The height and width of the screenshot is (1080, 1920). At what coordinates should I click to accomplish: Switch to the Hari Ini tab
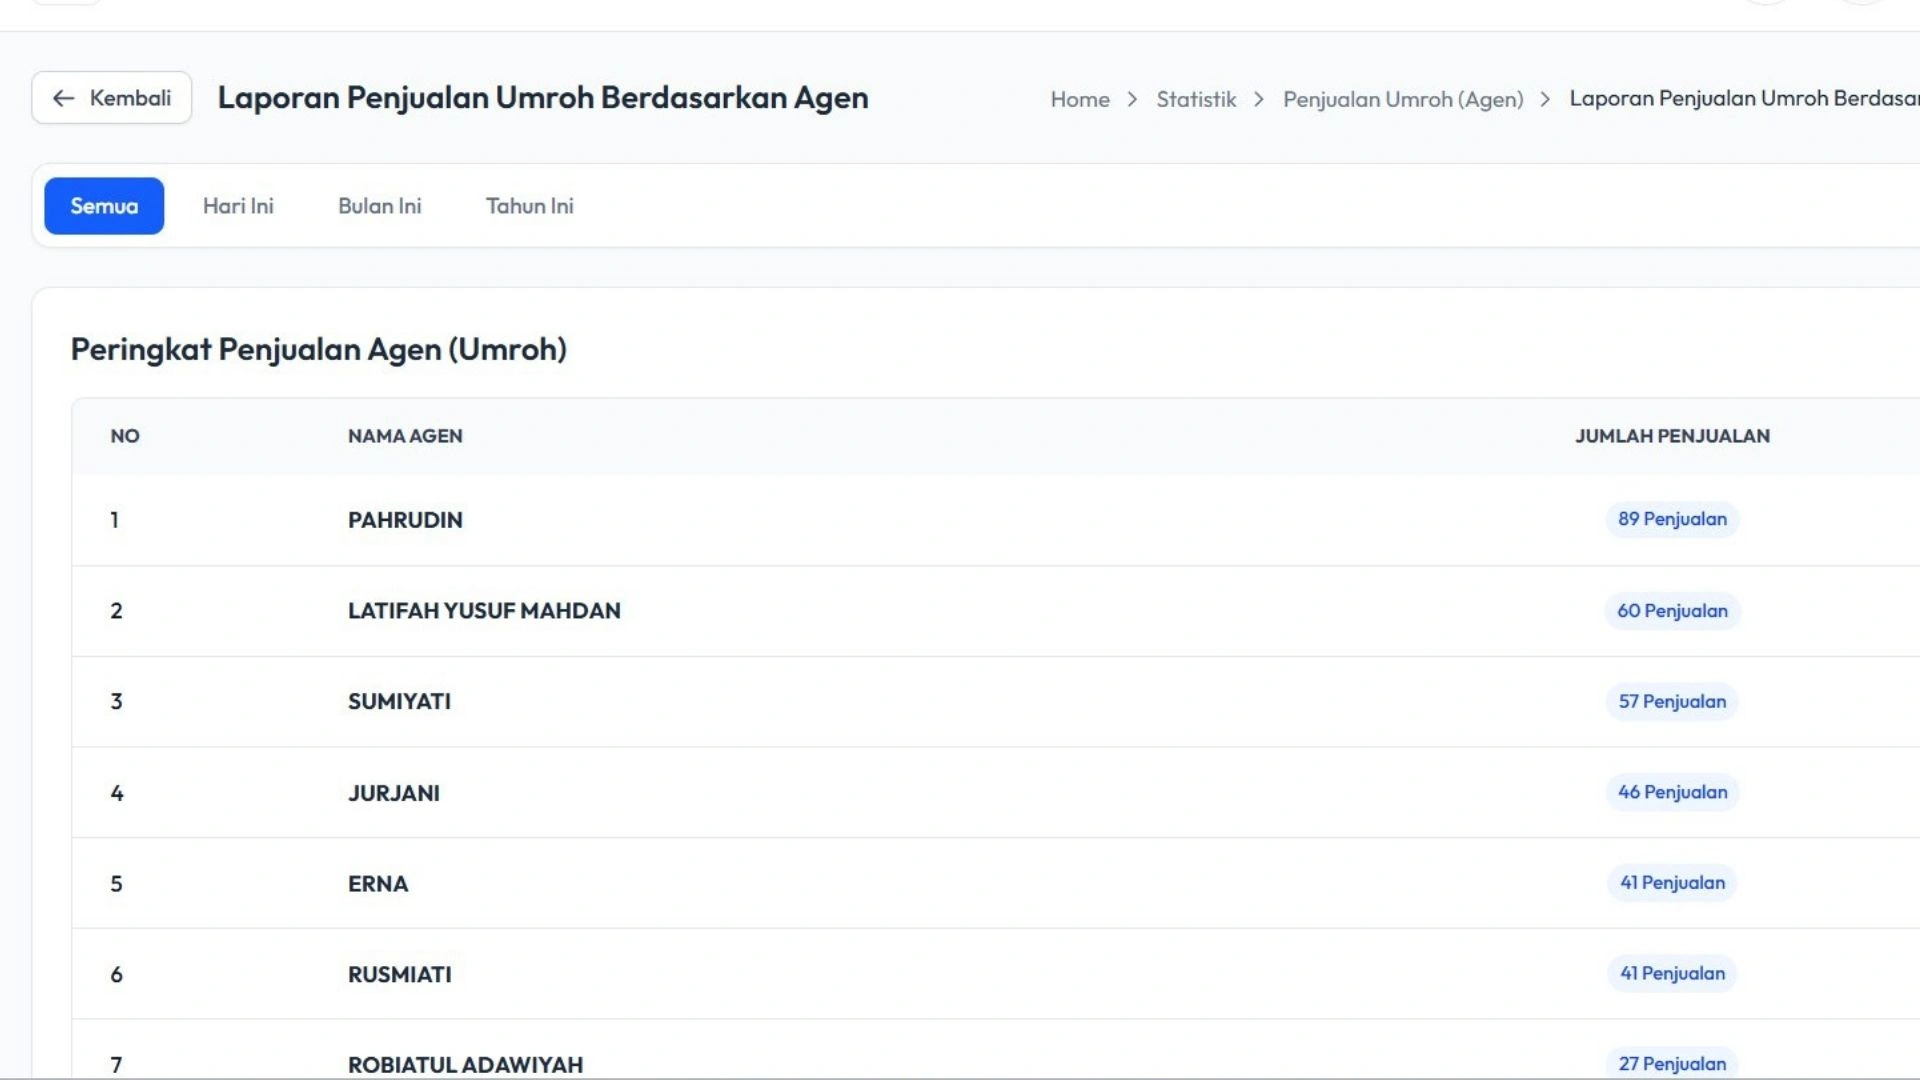coord(238,206)
